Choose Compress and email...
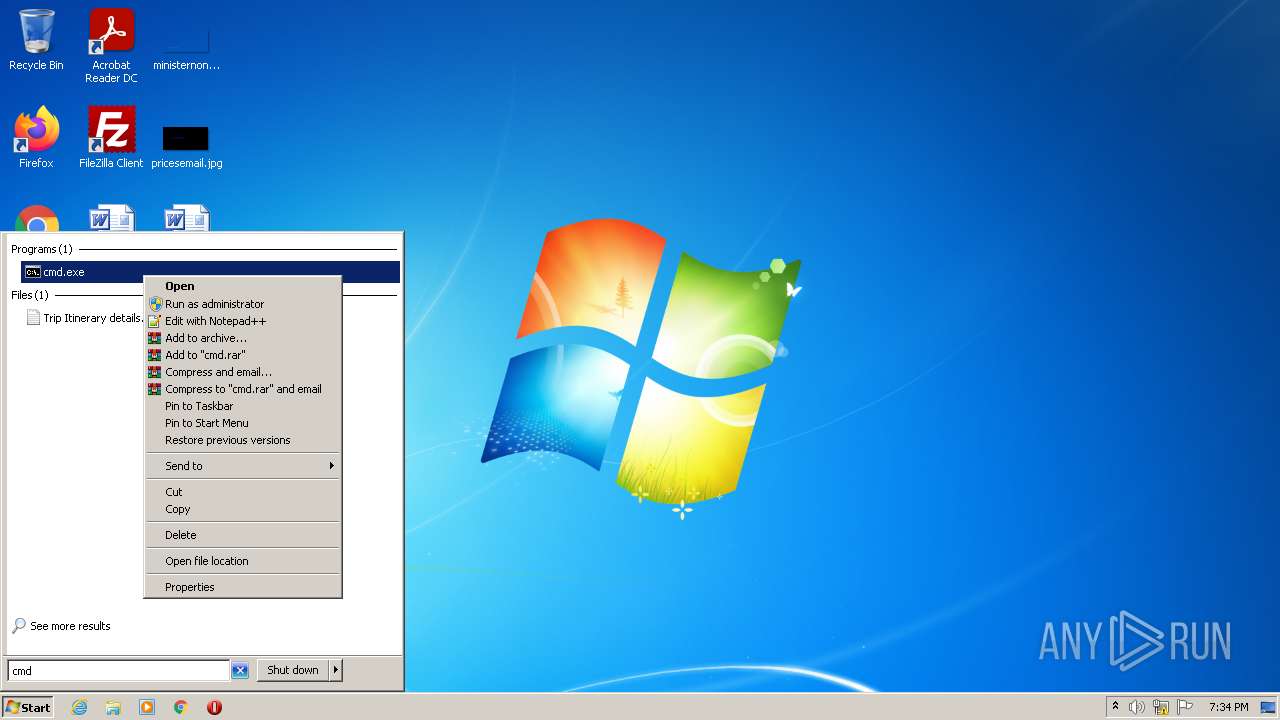 [243, 372]
